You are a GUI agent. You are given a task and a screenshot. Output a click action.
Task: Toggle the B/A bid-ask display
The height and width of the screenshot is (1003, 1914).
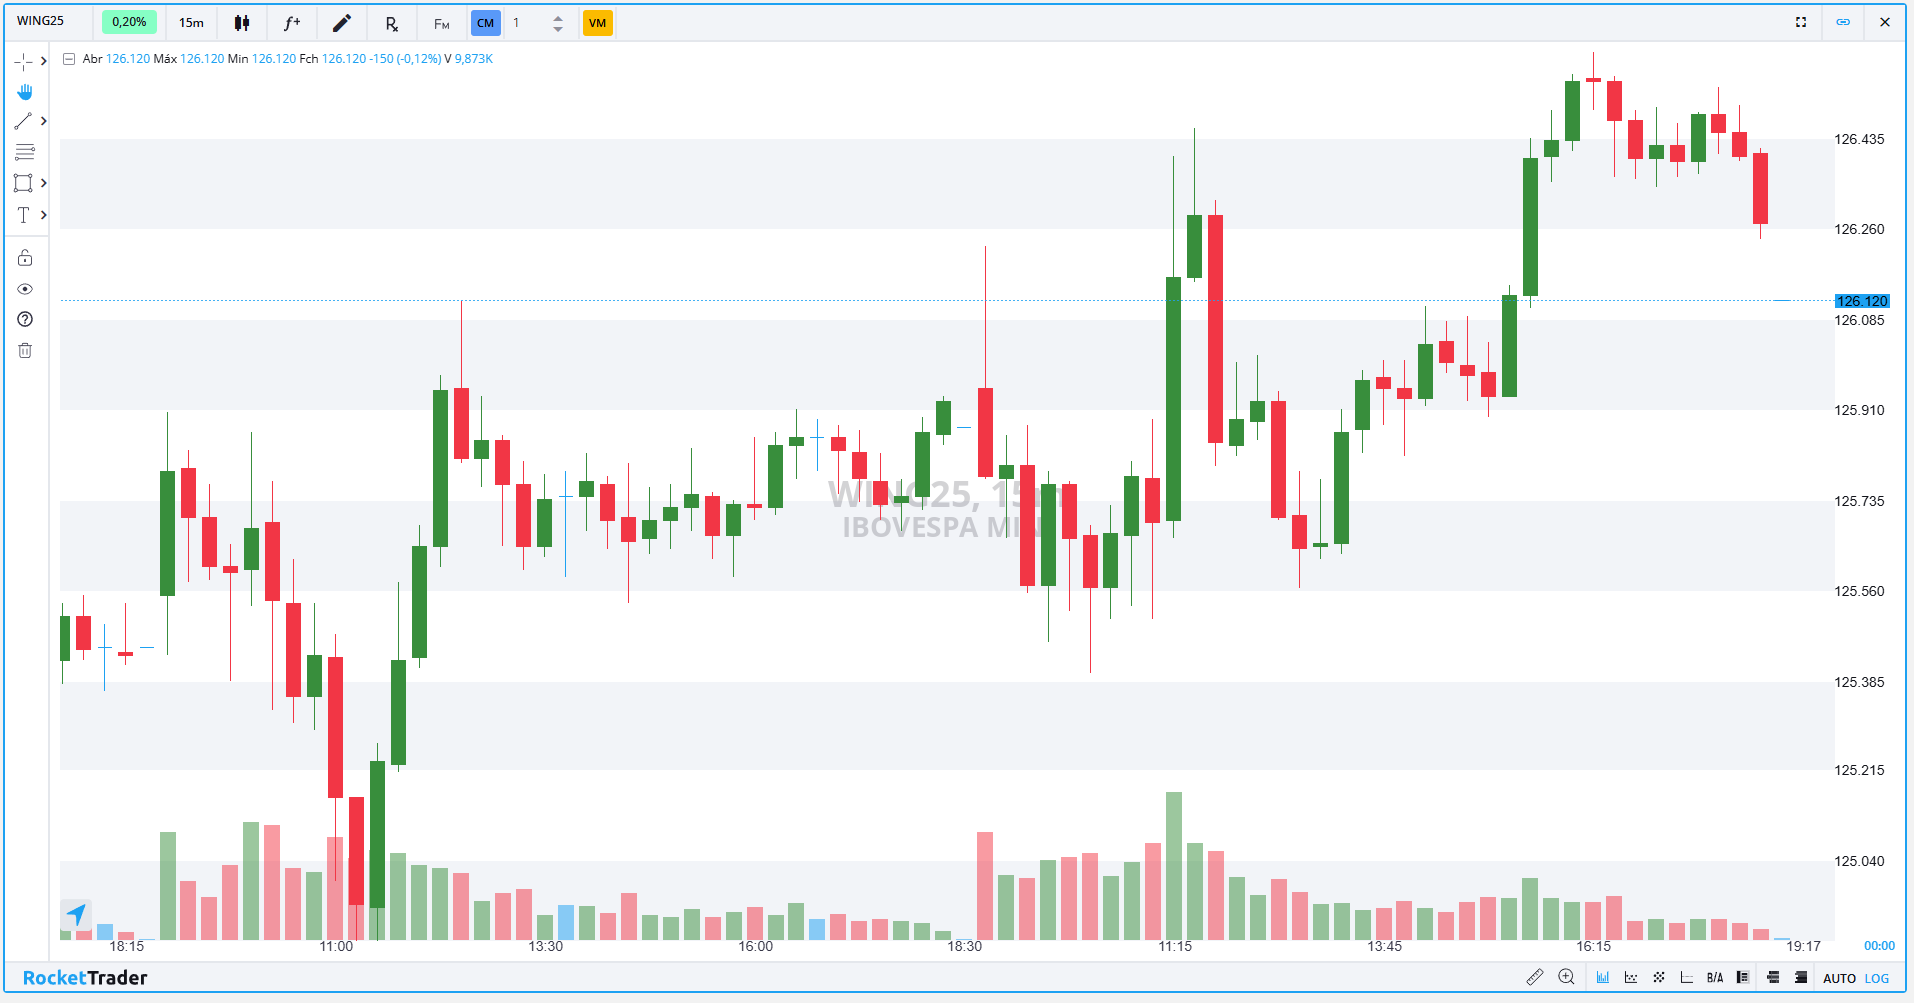1715,978
